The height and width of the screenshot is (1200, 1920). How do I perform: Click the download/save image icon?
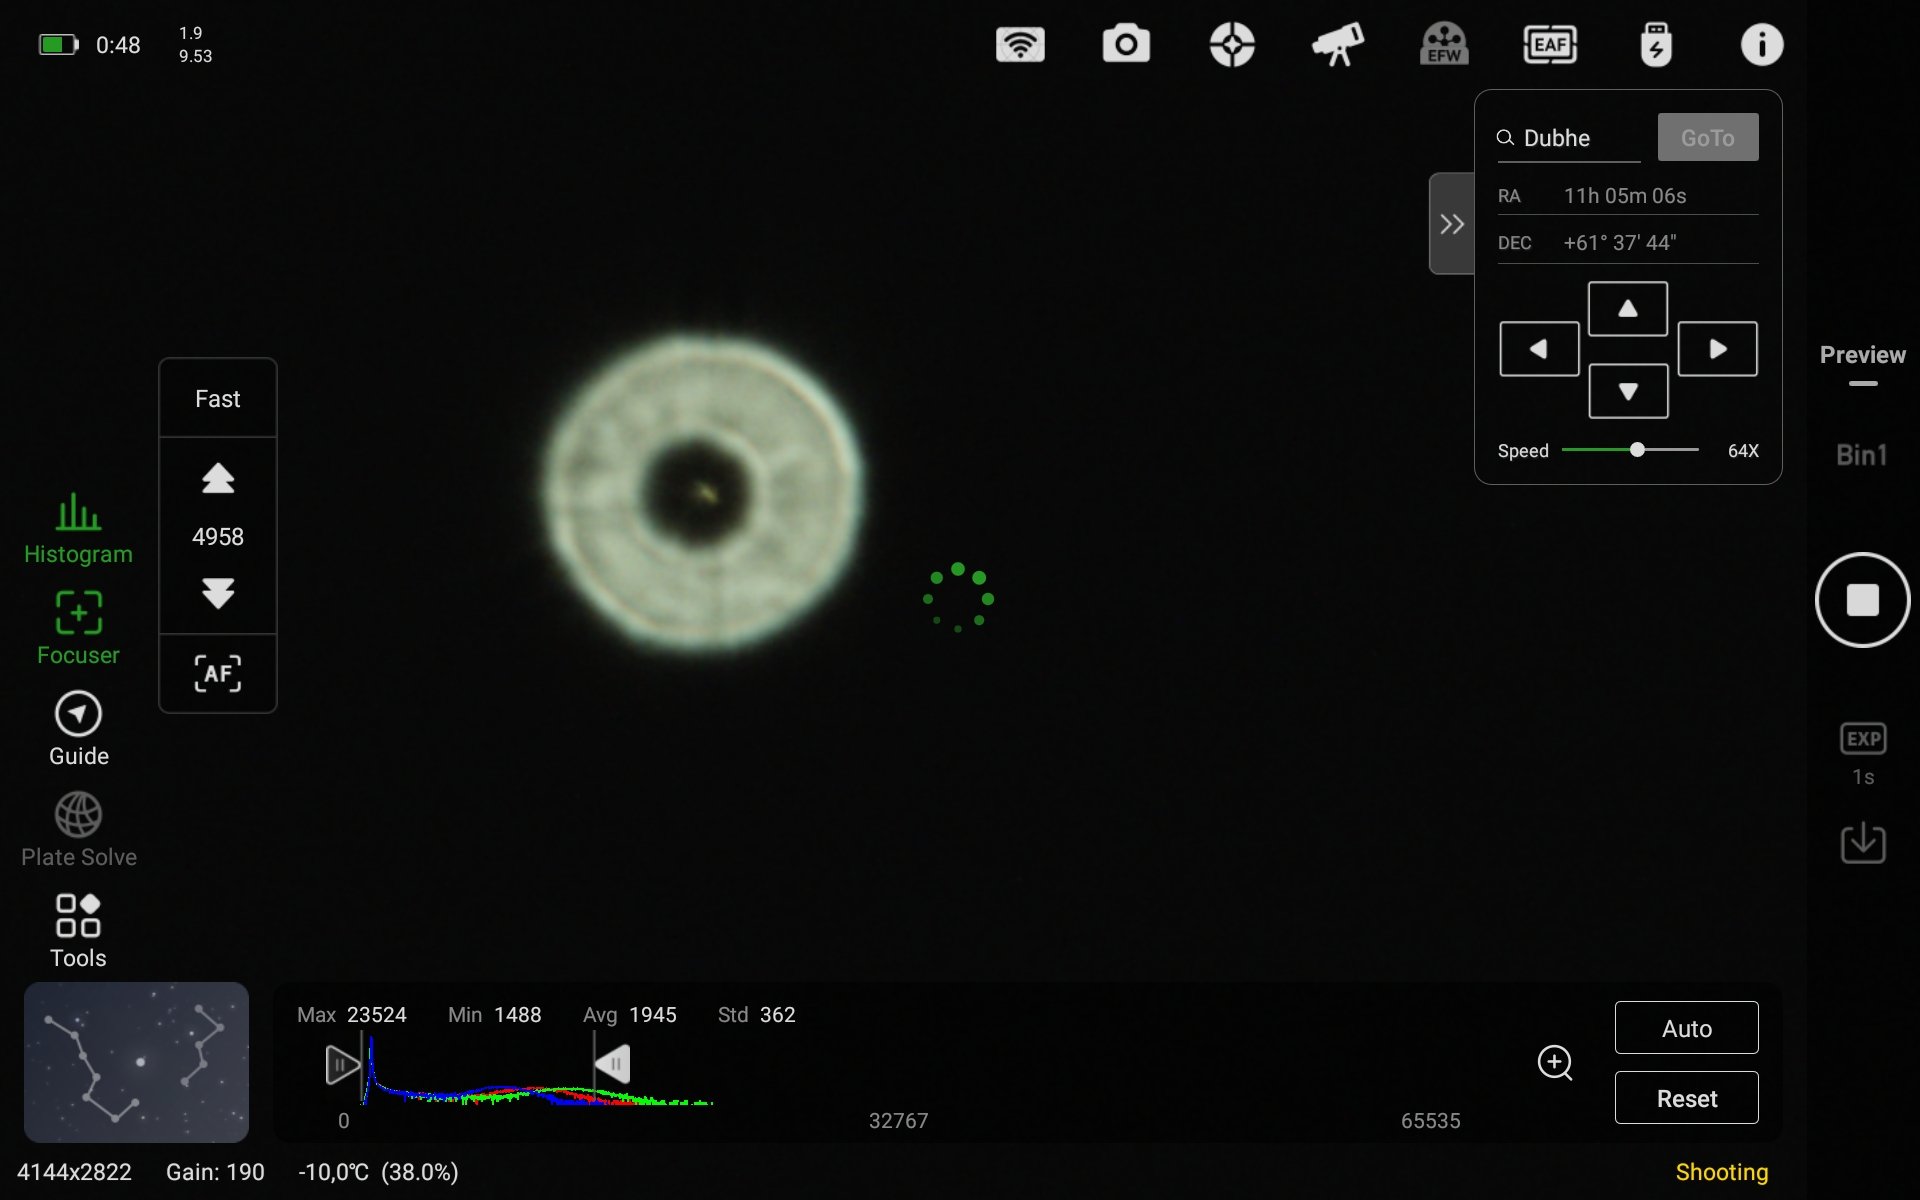pos(1862,843)
